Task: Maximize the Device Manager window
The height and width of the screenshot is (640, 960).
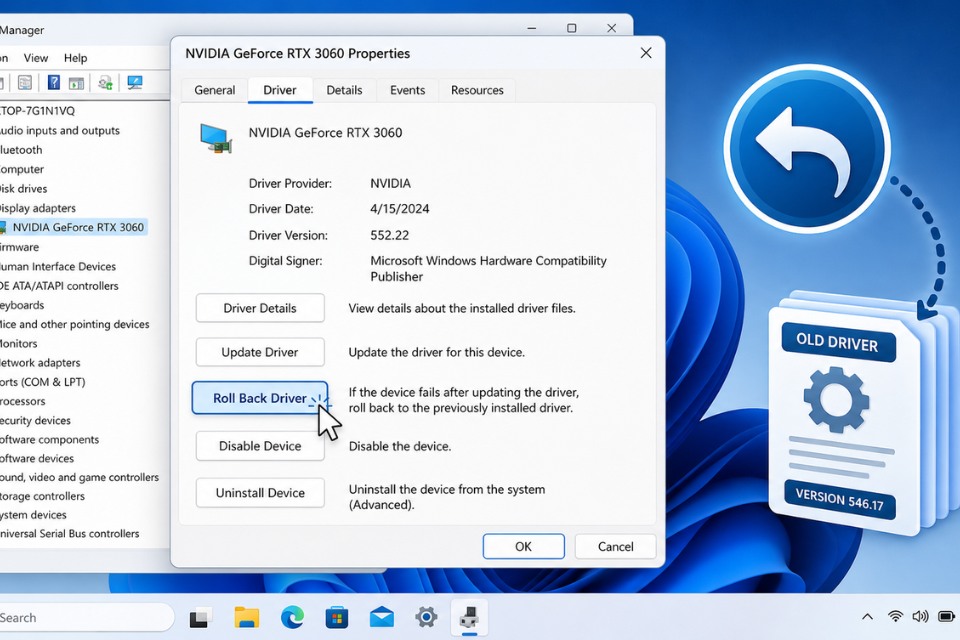Action: [571, 28]
